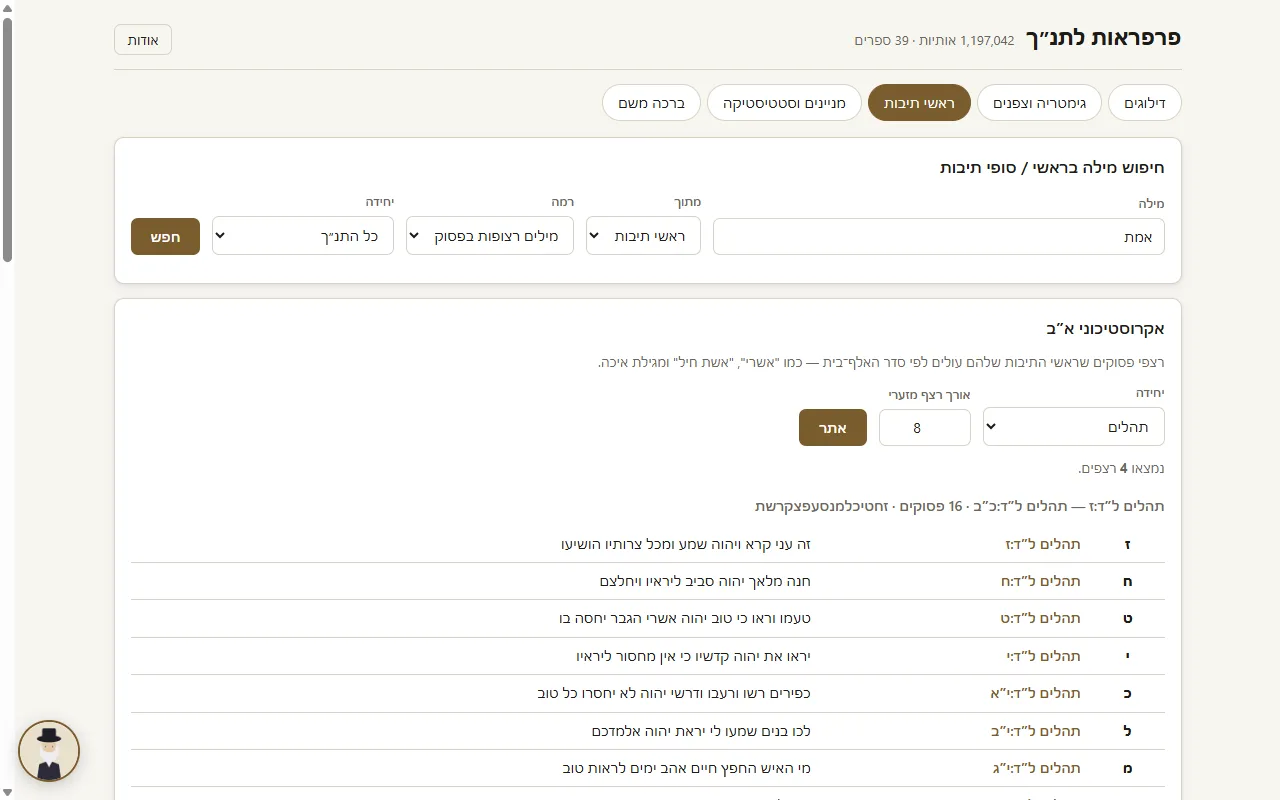The image size is (1280, 800).
Task: Open the verse link תהלים ל״ד:י״א
Action: tap(1036, 693)
